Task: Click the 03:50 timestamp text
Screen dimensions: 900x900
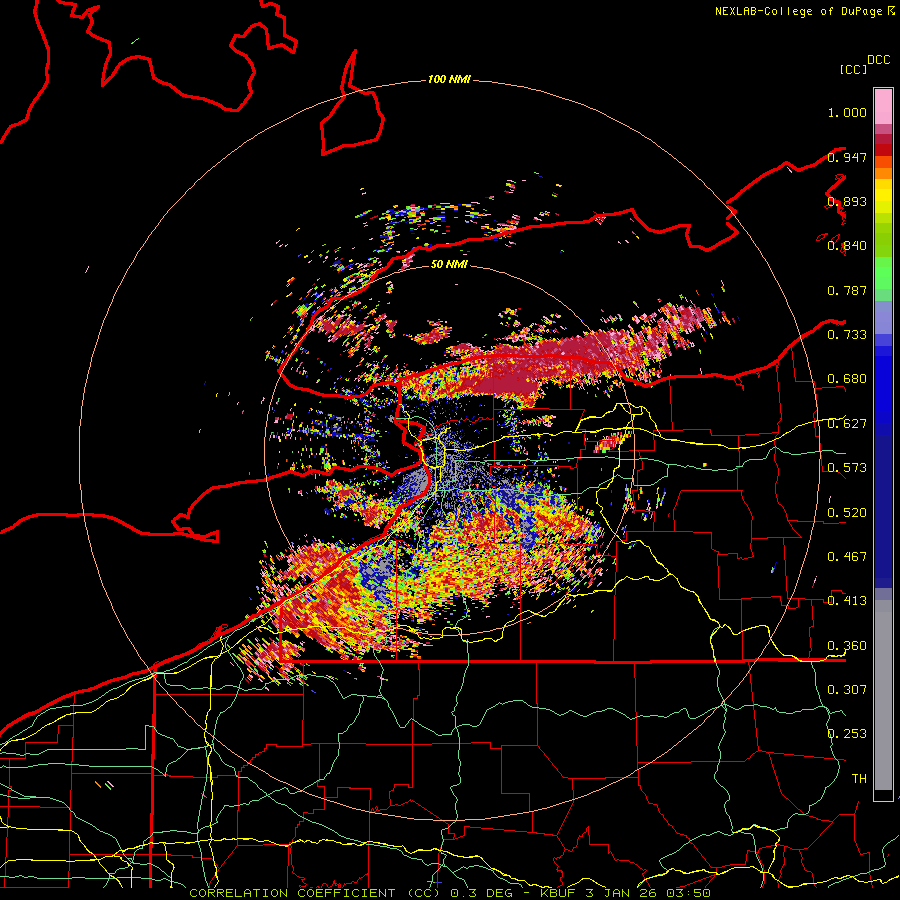Action: pyautogui.click(x=689, y=893)
